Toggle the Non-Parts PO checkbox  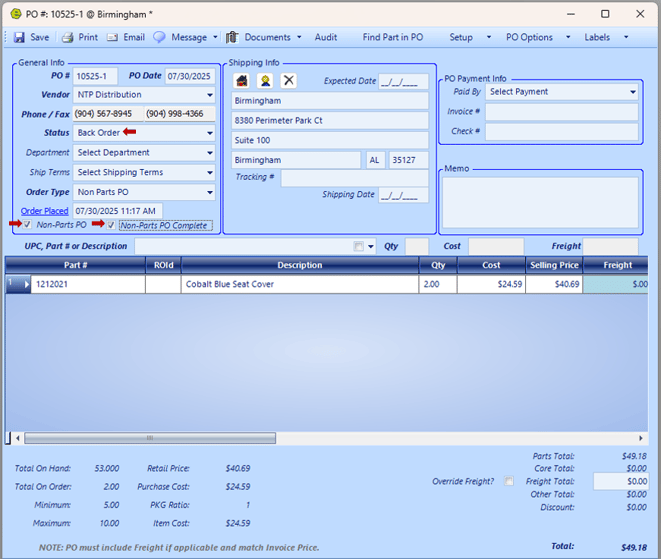(27, 225)
